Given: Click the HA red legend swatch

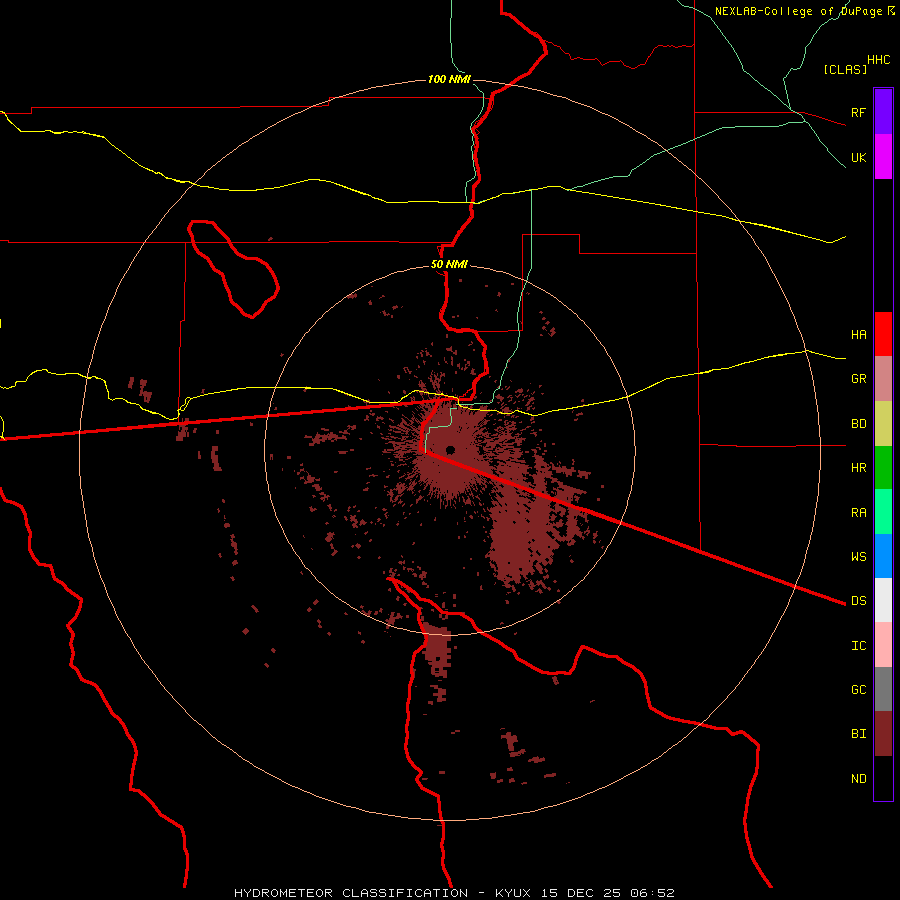Looking at the screenshot, I should tap(883, 334).
